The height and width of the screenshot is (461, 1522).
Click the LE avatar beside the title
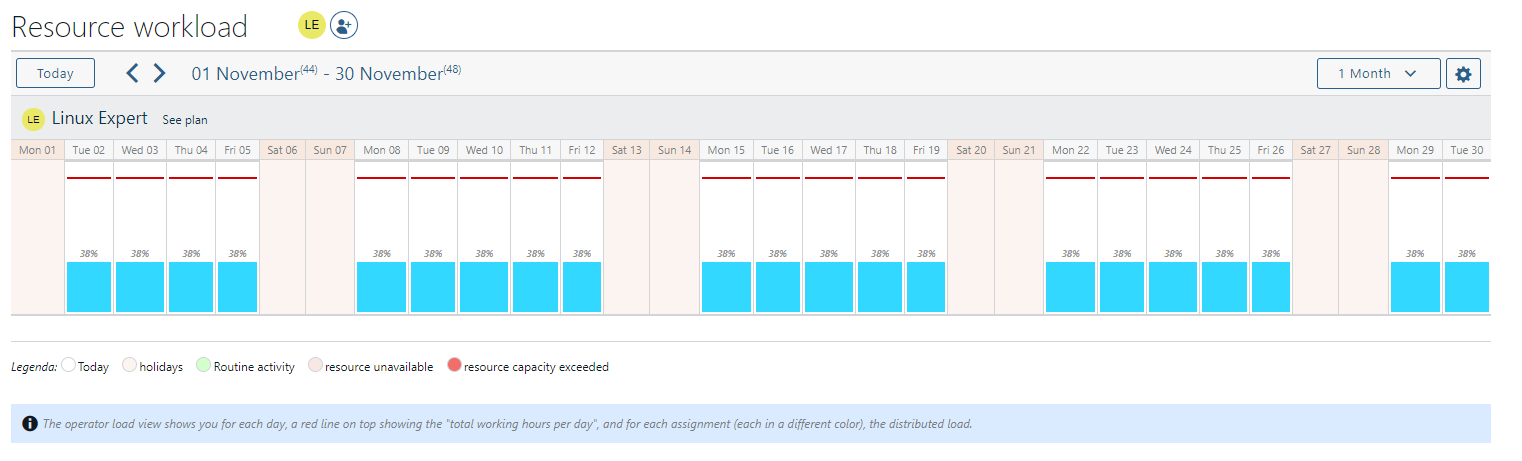pos(312,26)
